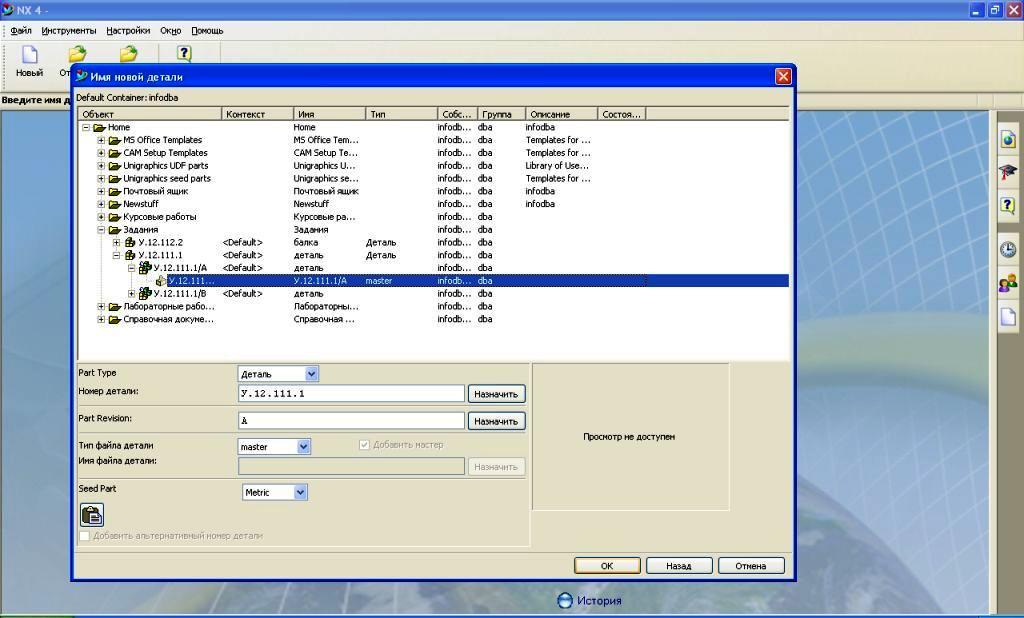Screen dimensions: 1024x618
Task: Click the История globe icon at bottom
Action: click(565, 600)
